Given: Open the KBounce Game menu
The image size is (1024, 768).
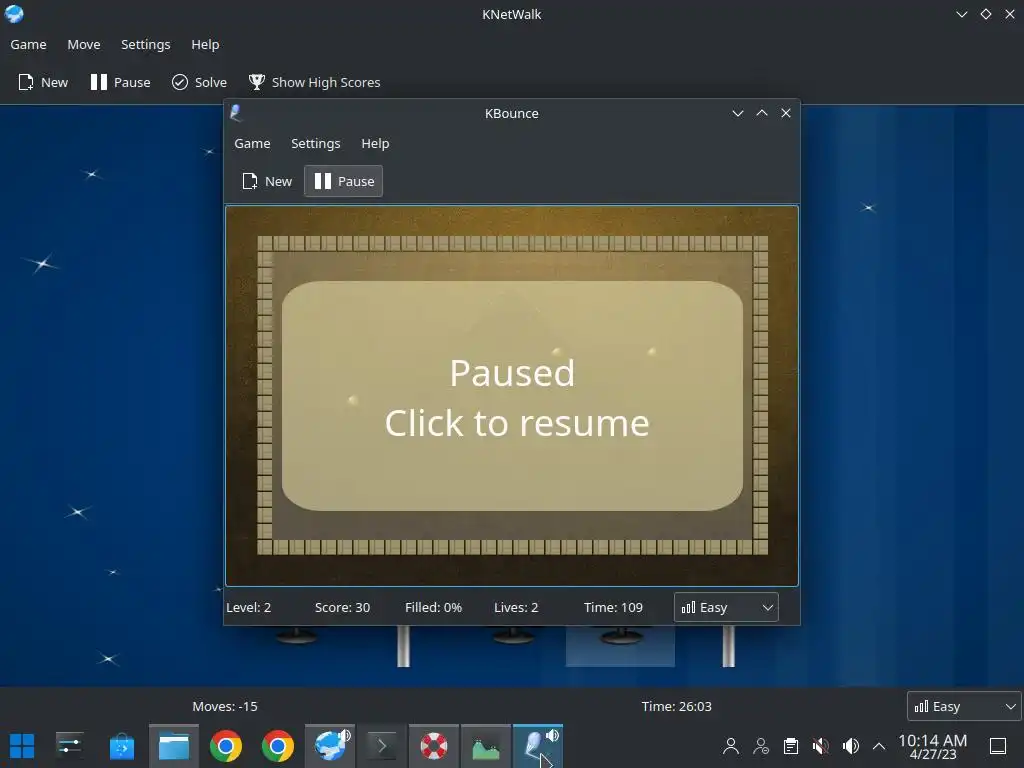Looking at the screenshot, I should (x=252, y=143).
